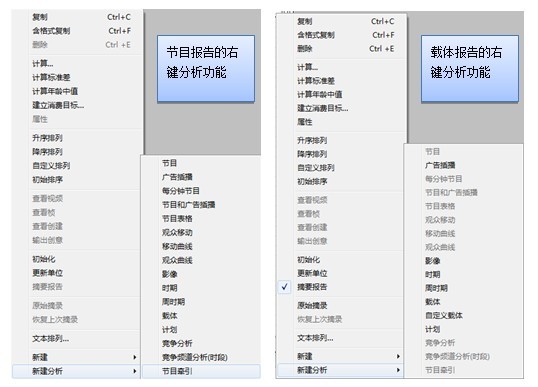Viewport: 538px width, 387px height.
Task: Select 计算标准差 in 载体报告 menu
Action: coord(316,81)
